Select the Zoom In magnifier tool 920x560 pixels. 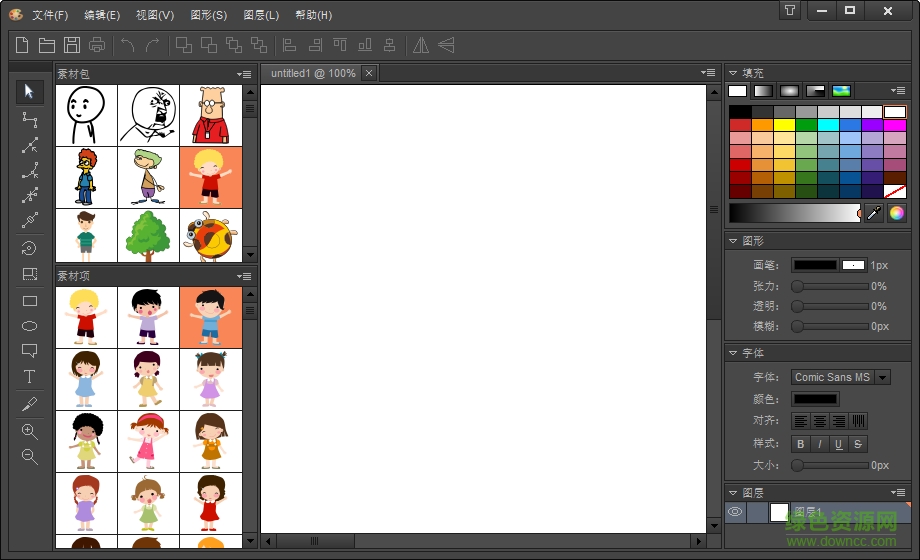tap(29, 432)
